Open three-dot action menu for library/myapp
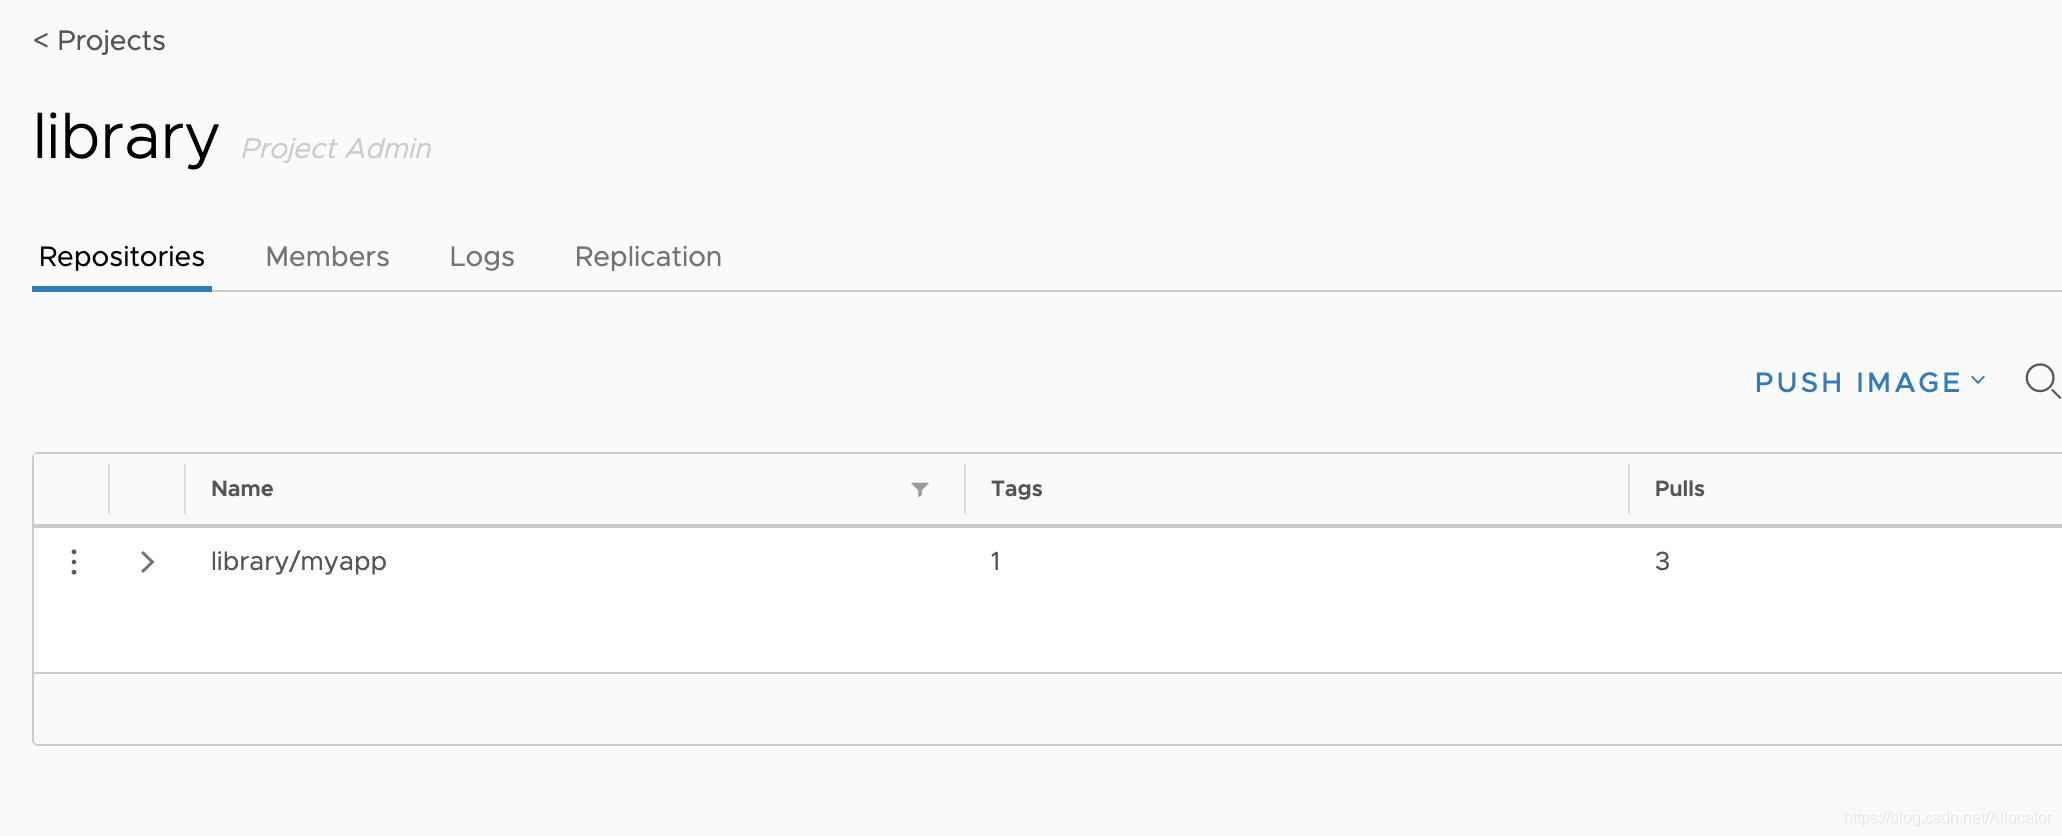The image size is (2062, 836). coord(74,562)
